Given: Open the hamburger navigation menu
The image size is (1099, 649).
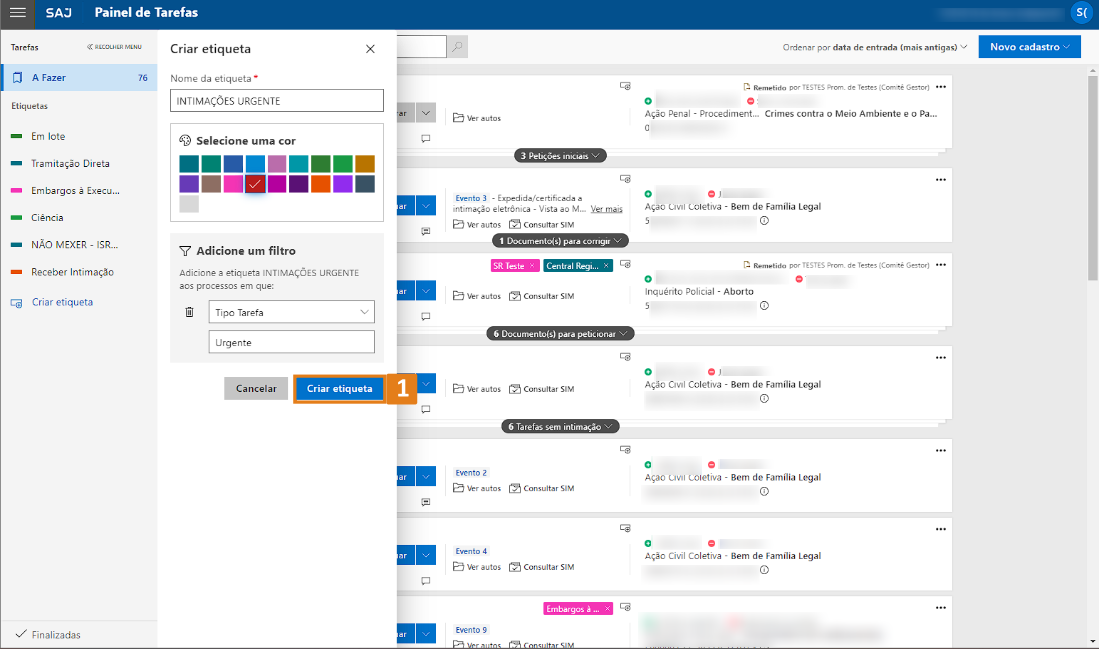Looking at the screenshot, I should [18, 13].
